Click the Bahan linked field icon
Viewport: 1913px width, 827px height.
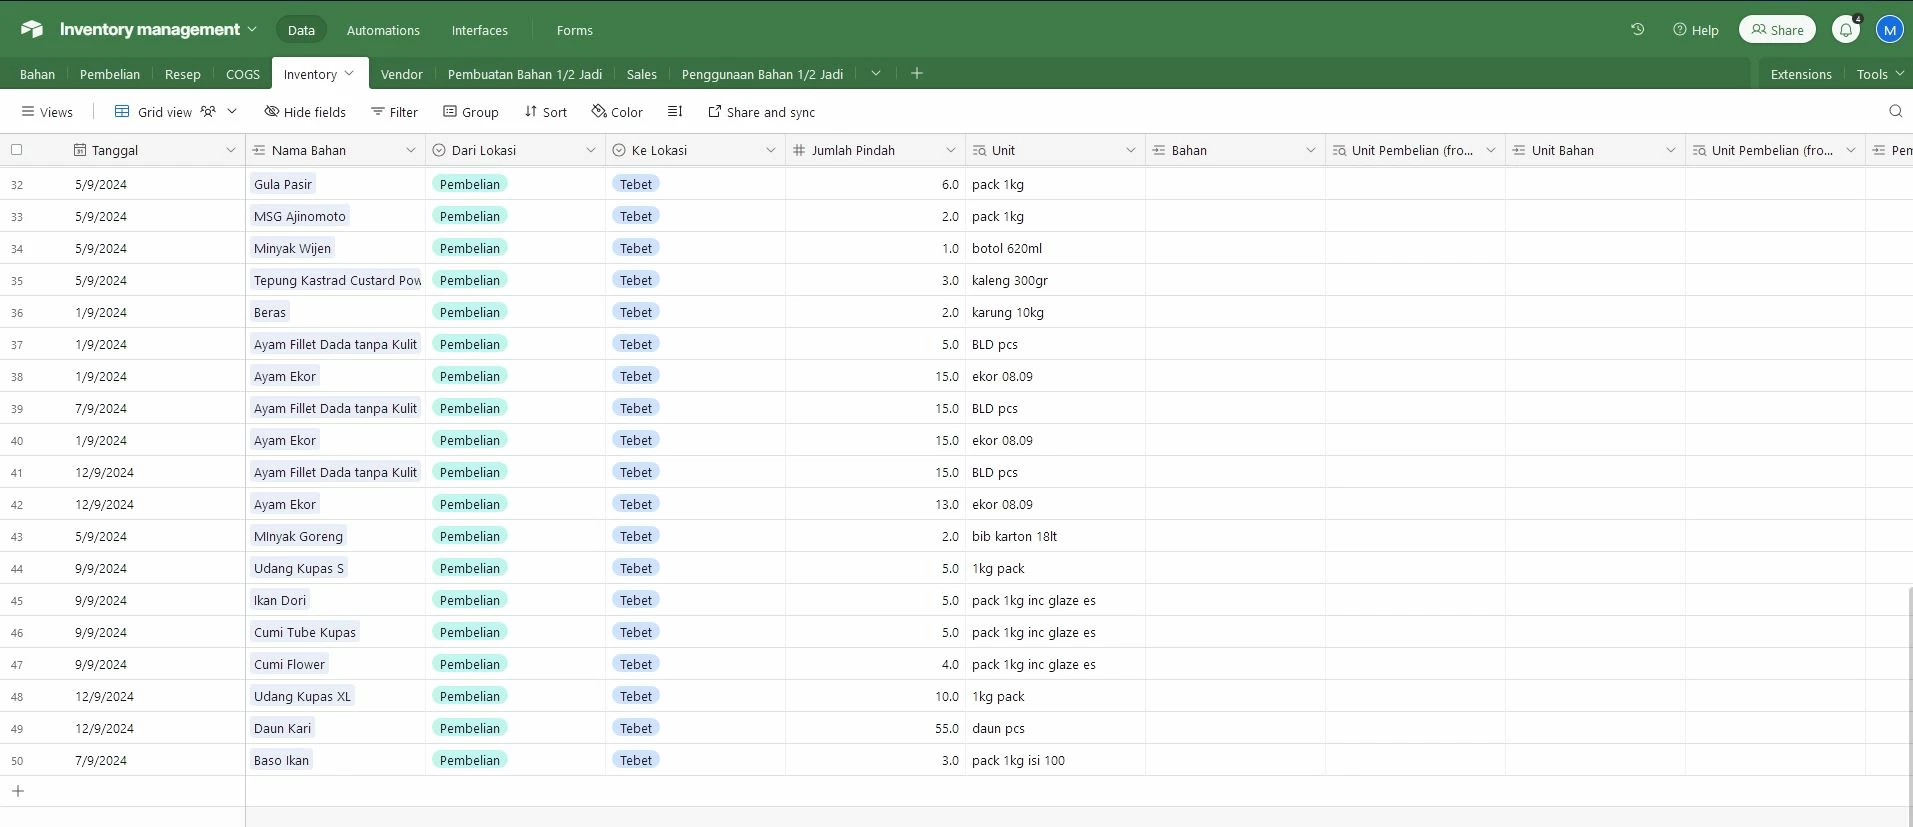[1159, 150]
